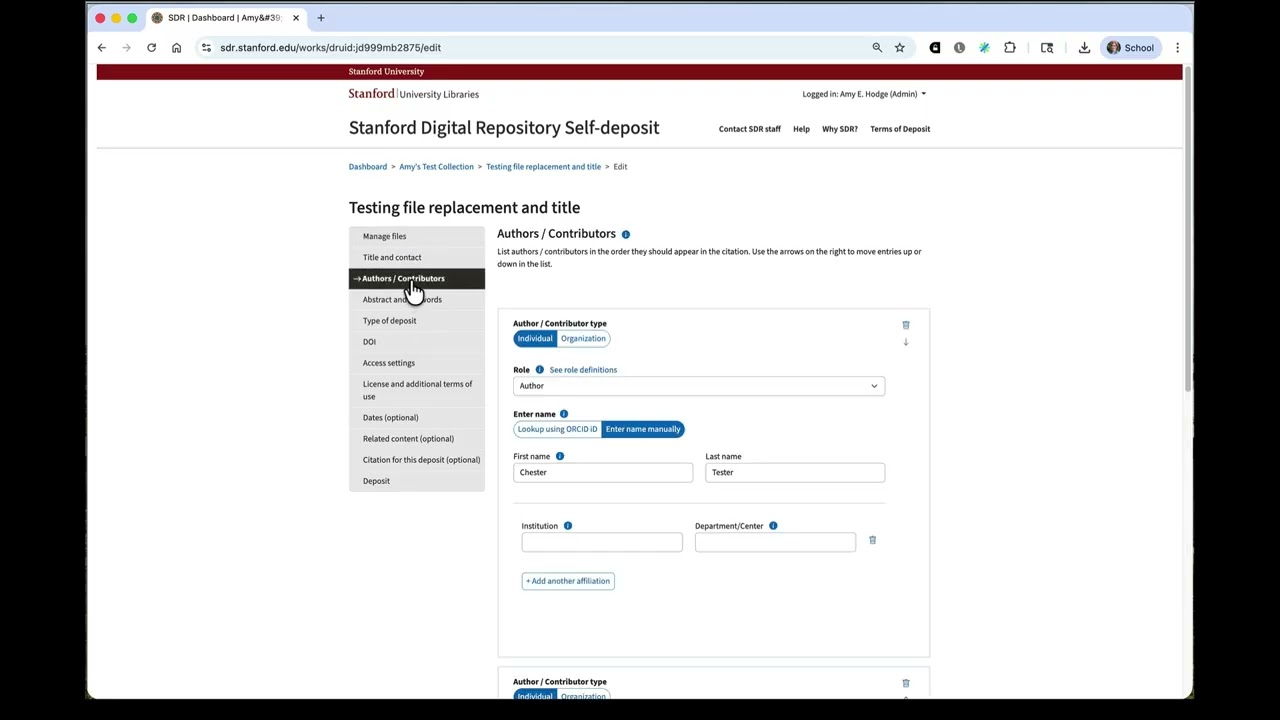Reload the page with the refresh icon
Screen dimensions: 1280x720
coord(151,48)
